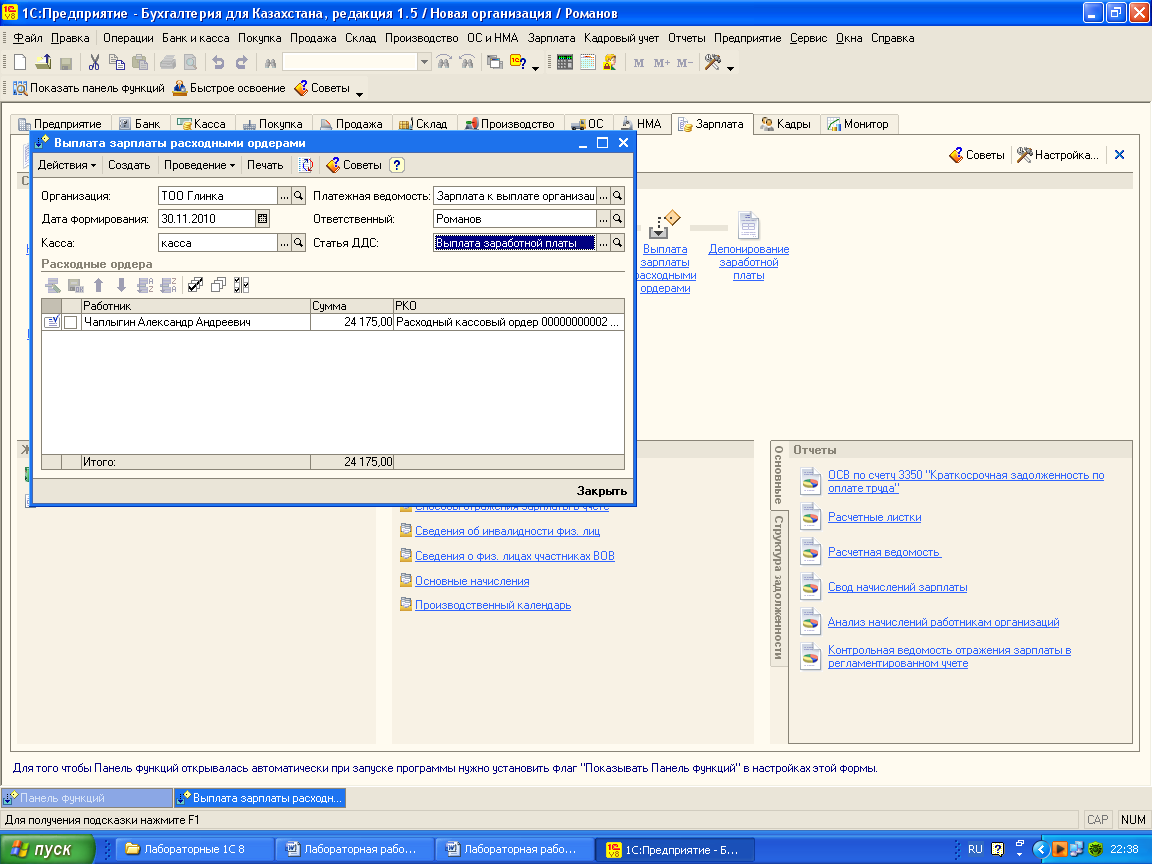This screenshot has height=864, width=1152.
Task: Click the Copy icon in main toolbar
Action: click(x=117, y=63)
